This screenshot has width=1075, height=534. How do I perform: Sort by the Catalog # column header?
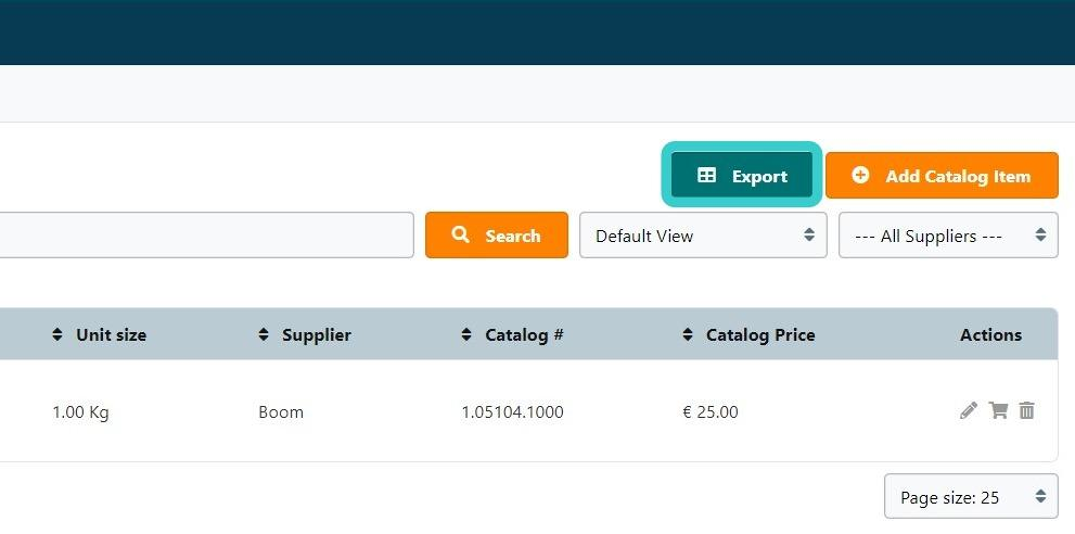(x=512, y=335)
